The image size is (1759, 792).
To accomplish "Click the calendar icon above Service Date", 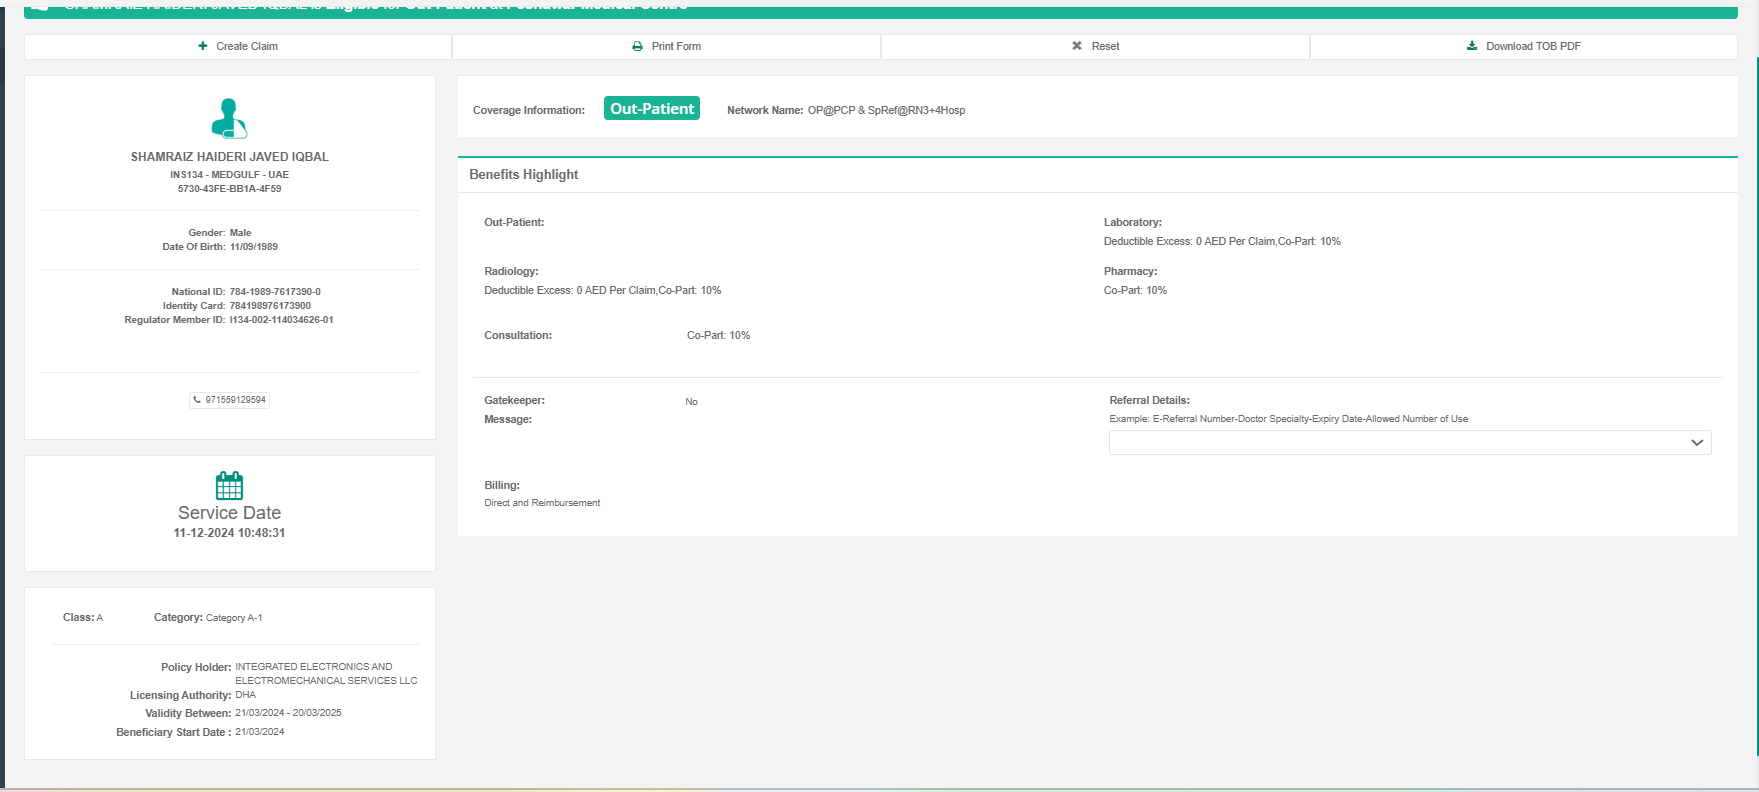I will click(229, 486).
